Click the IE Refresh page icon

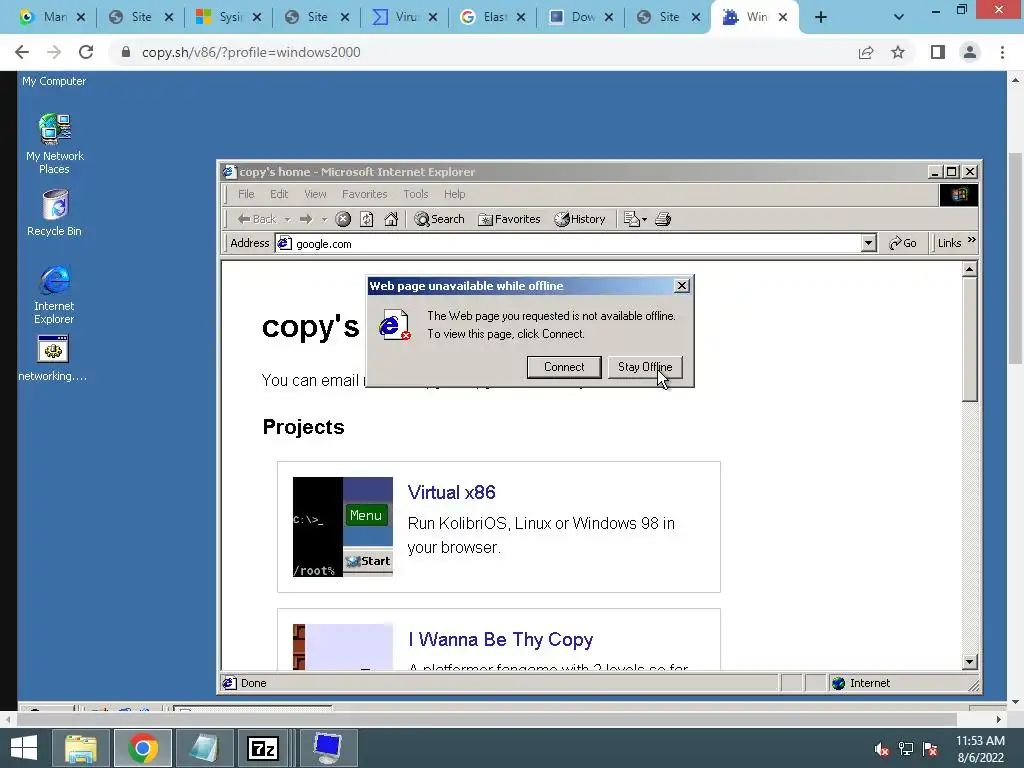367,219
